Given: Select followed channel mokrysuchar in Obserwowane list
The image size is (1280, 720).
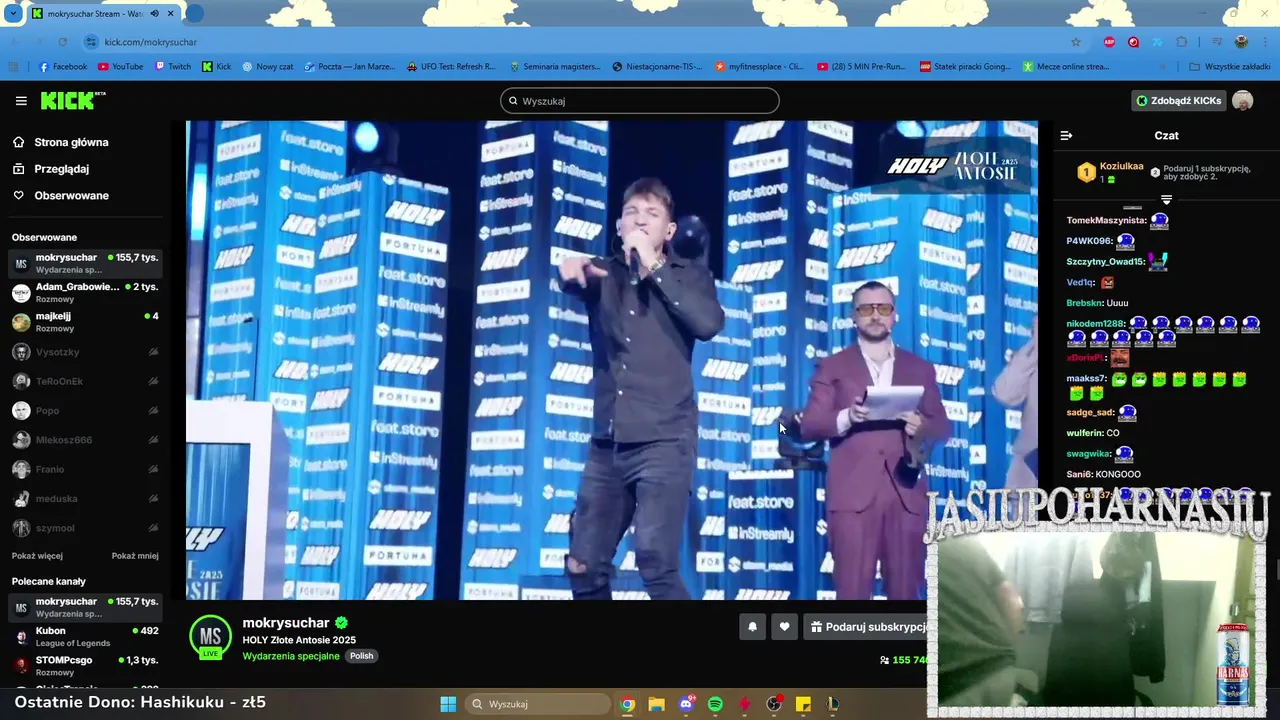Looking at the screenshot, I should tap(85, 263).
